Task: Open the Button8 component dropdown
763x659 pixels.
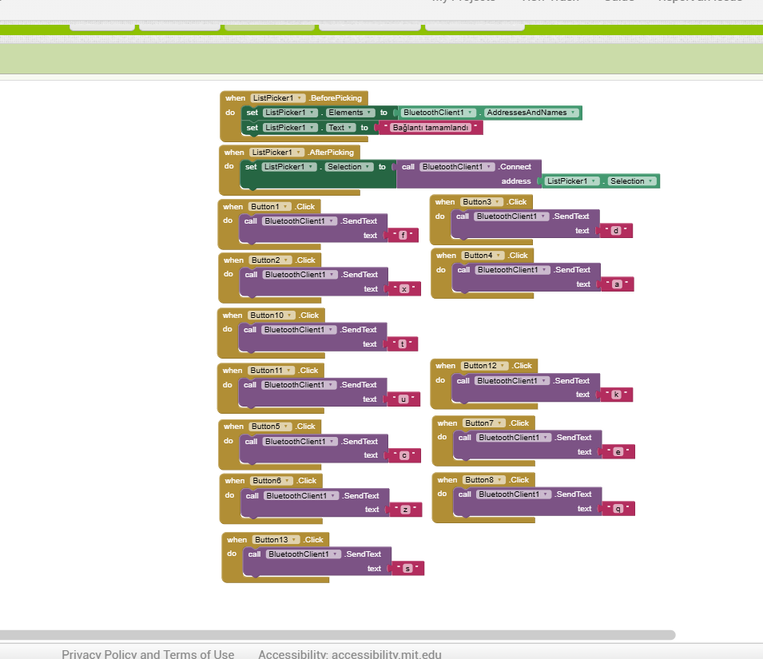Action: [x=484, y=480]
